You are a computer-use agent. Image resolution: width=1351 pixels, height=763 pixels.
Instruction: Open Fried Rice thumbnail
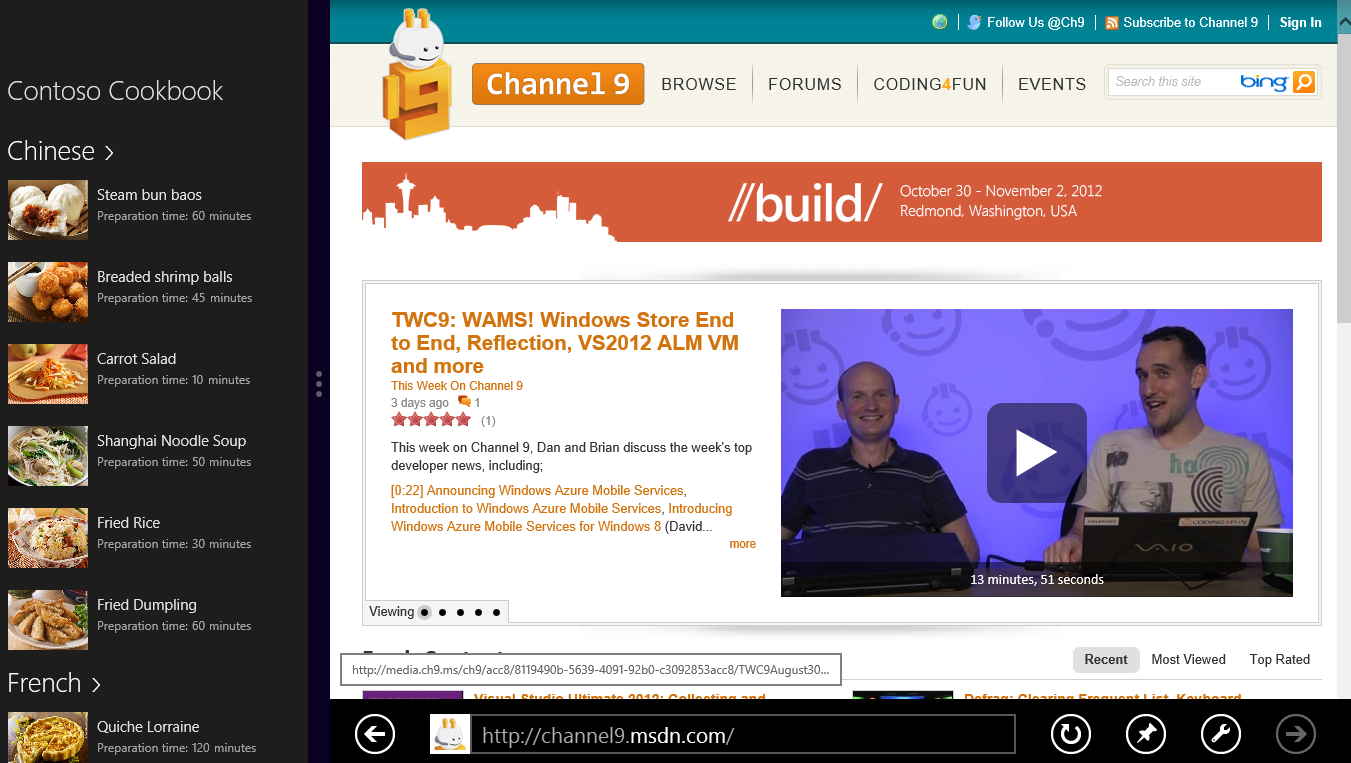(x=48, y=538)
